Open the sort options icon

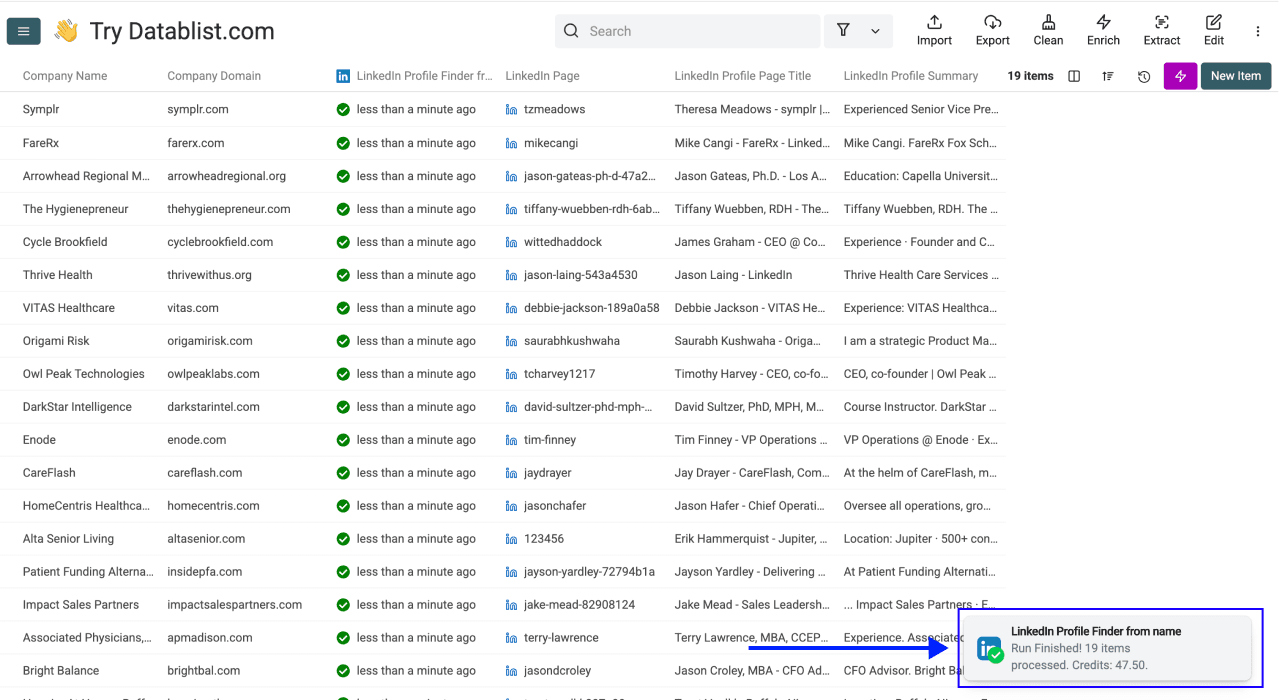[1108, 75]
